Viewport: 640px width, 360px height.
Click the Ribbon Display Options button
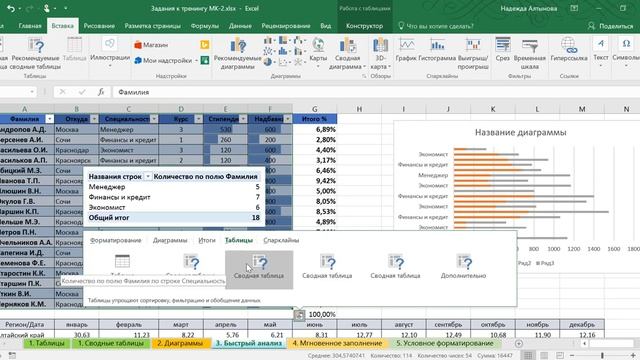574,8
